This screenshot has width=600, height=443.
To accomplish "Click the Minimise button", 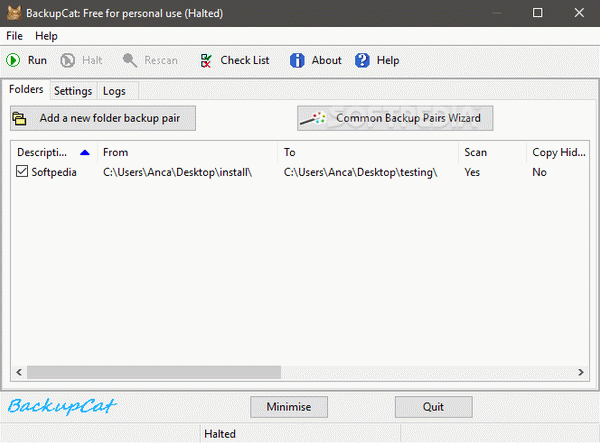I will tap(289, 407).
